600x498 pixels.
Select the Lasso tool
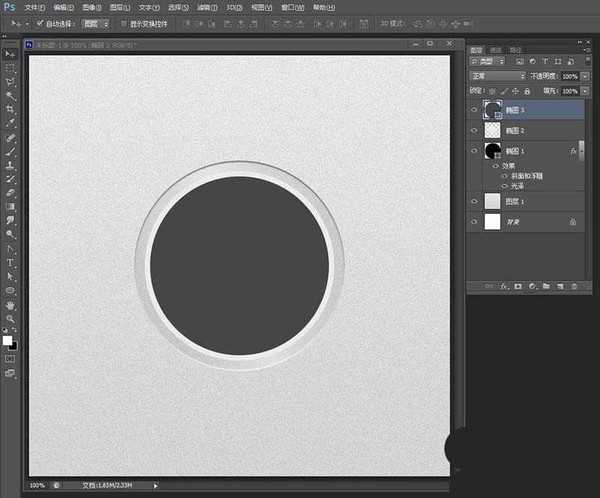tap(11, 81)
